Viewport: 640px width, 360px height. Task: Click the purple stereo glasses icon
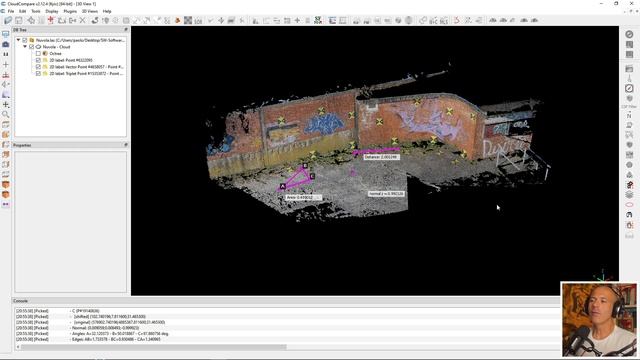(5, 204)
